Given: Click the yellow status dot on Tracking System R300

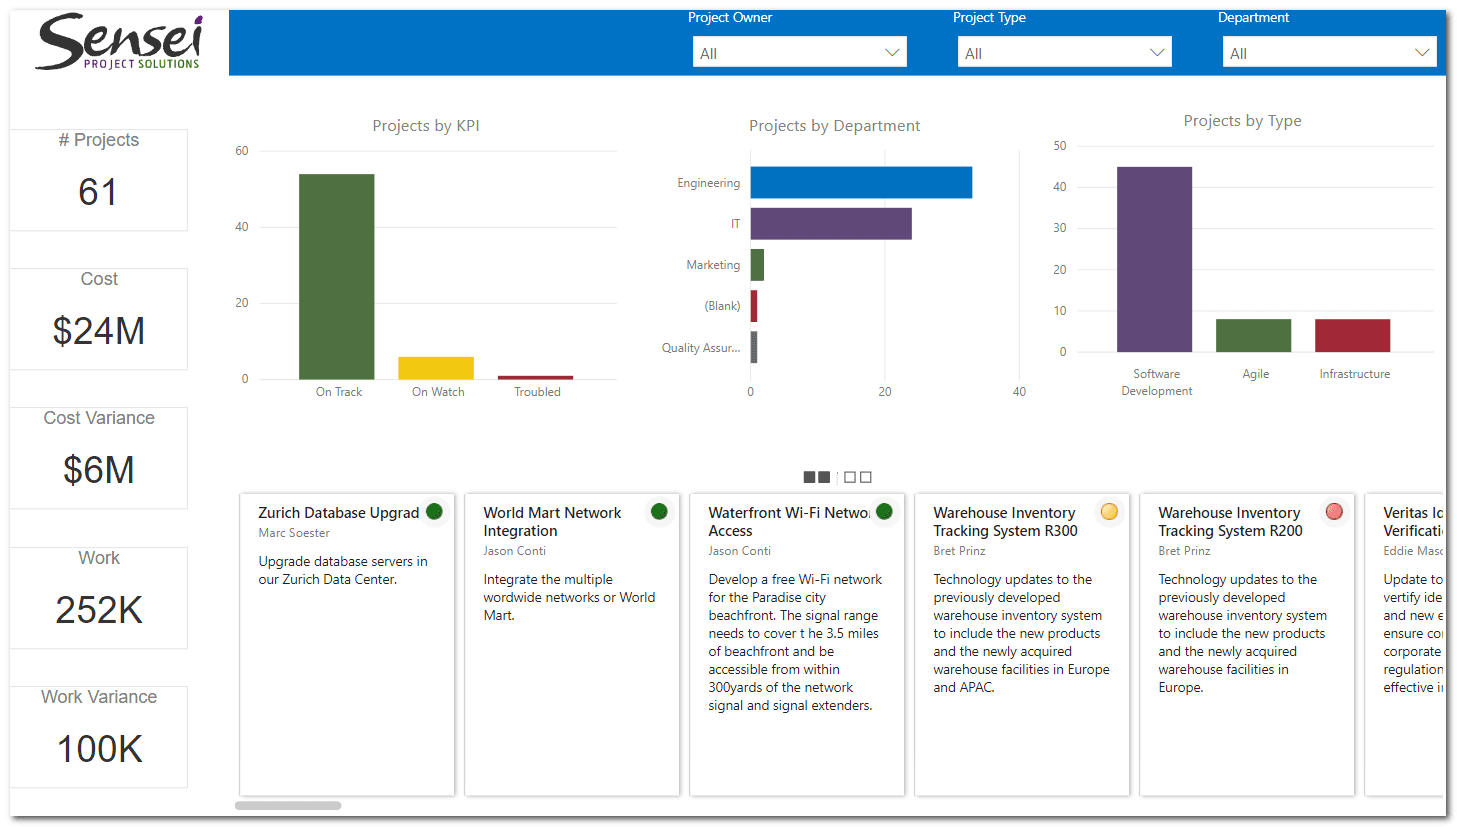Looking at the screenshot, I should 1109,511.
